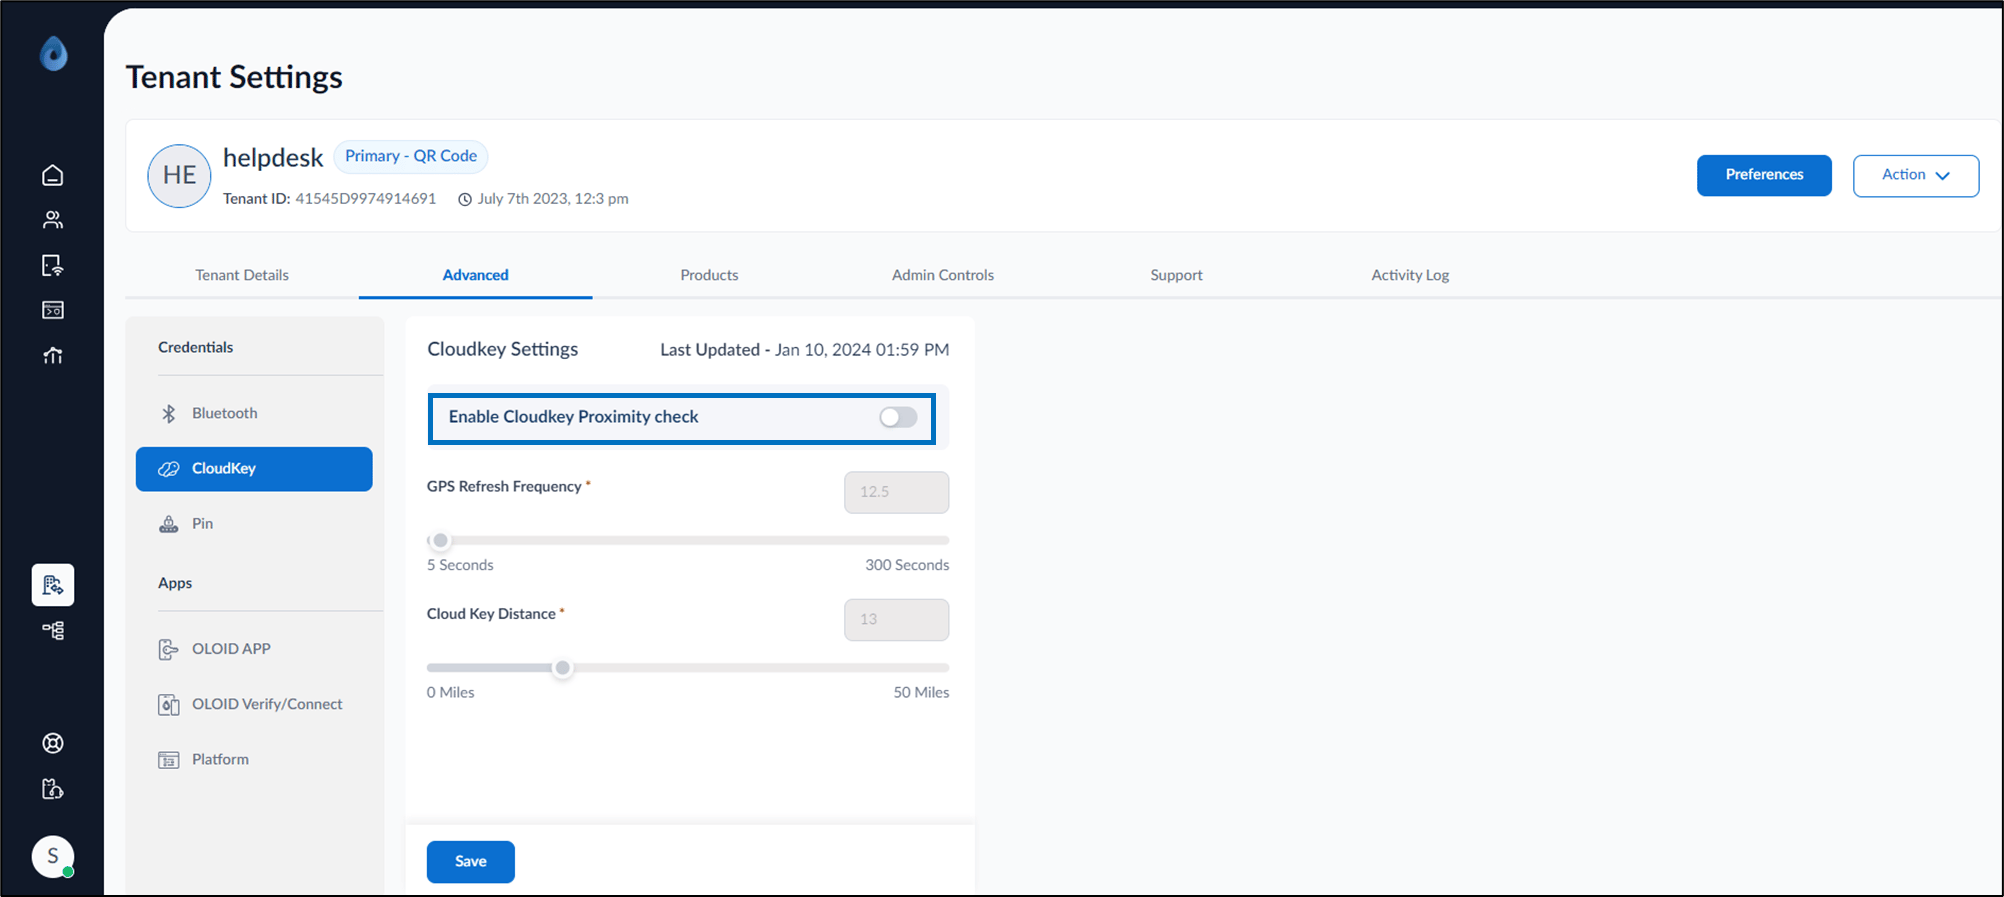Select CloudKey in Credentials menu
Image resolution: width=2004 pixels, height=897 pixels.
point(254,469)
